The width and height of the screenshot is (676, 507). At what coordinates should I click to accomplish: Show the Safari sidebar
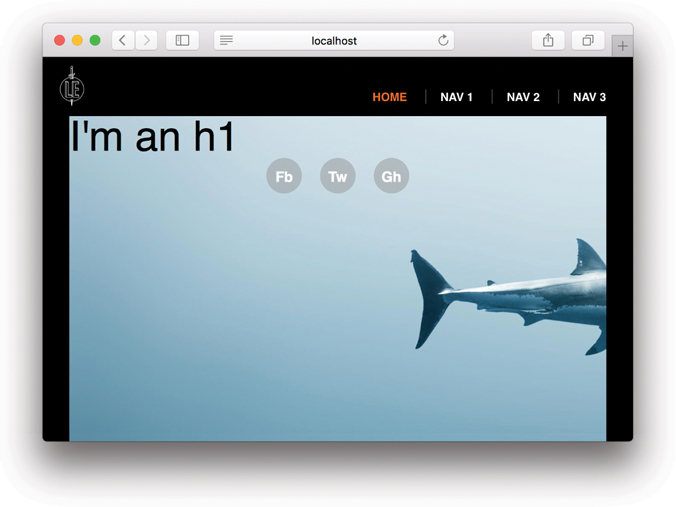(x=182, y=40)
